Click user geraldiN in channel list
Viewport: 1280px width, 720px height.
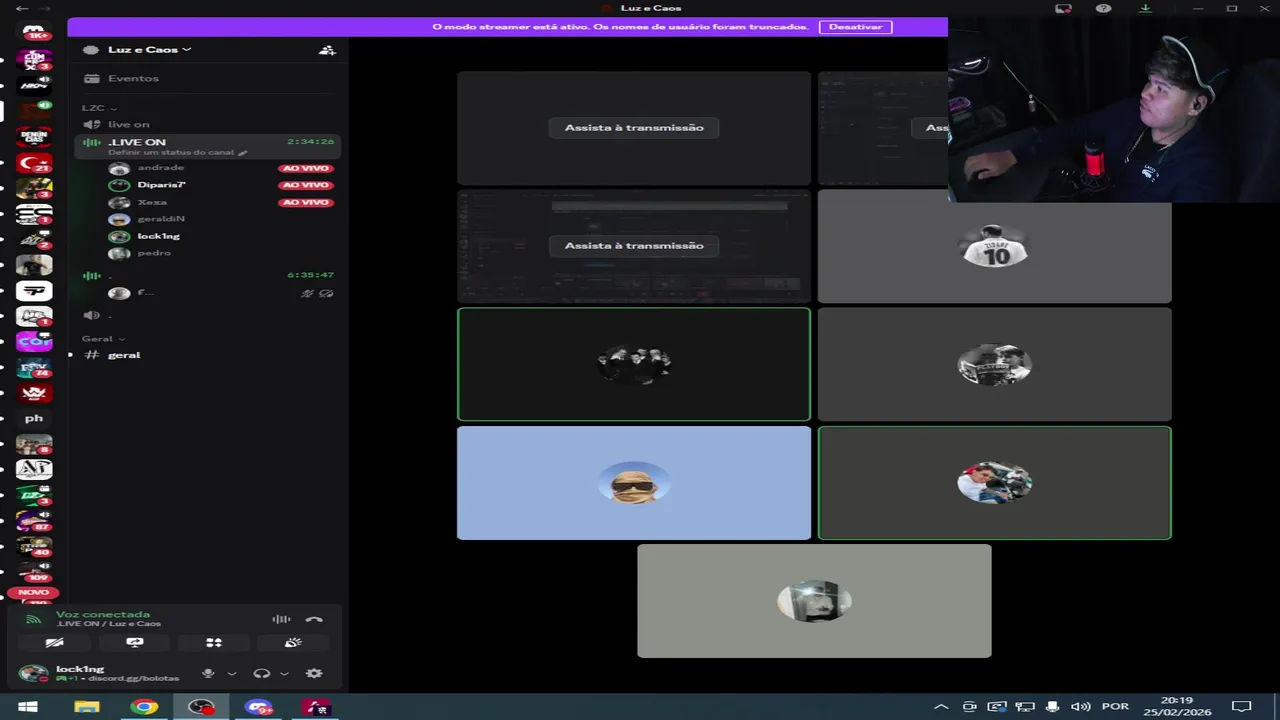[161, 219]
